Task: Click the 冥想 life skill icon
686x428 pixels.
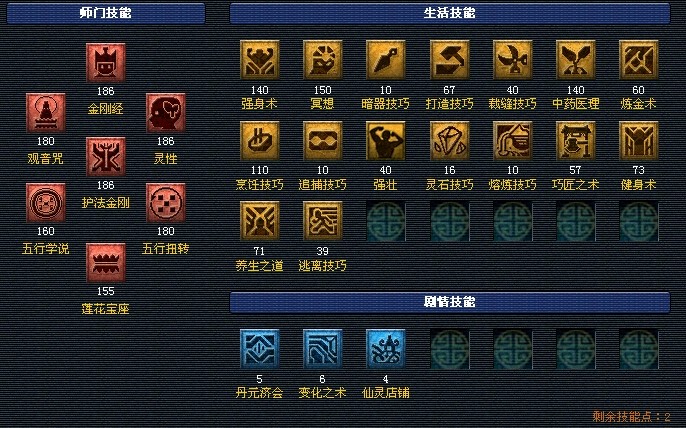Action: [322, 60]
